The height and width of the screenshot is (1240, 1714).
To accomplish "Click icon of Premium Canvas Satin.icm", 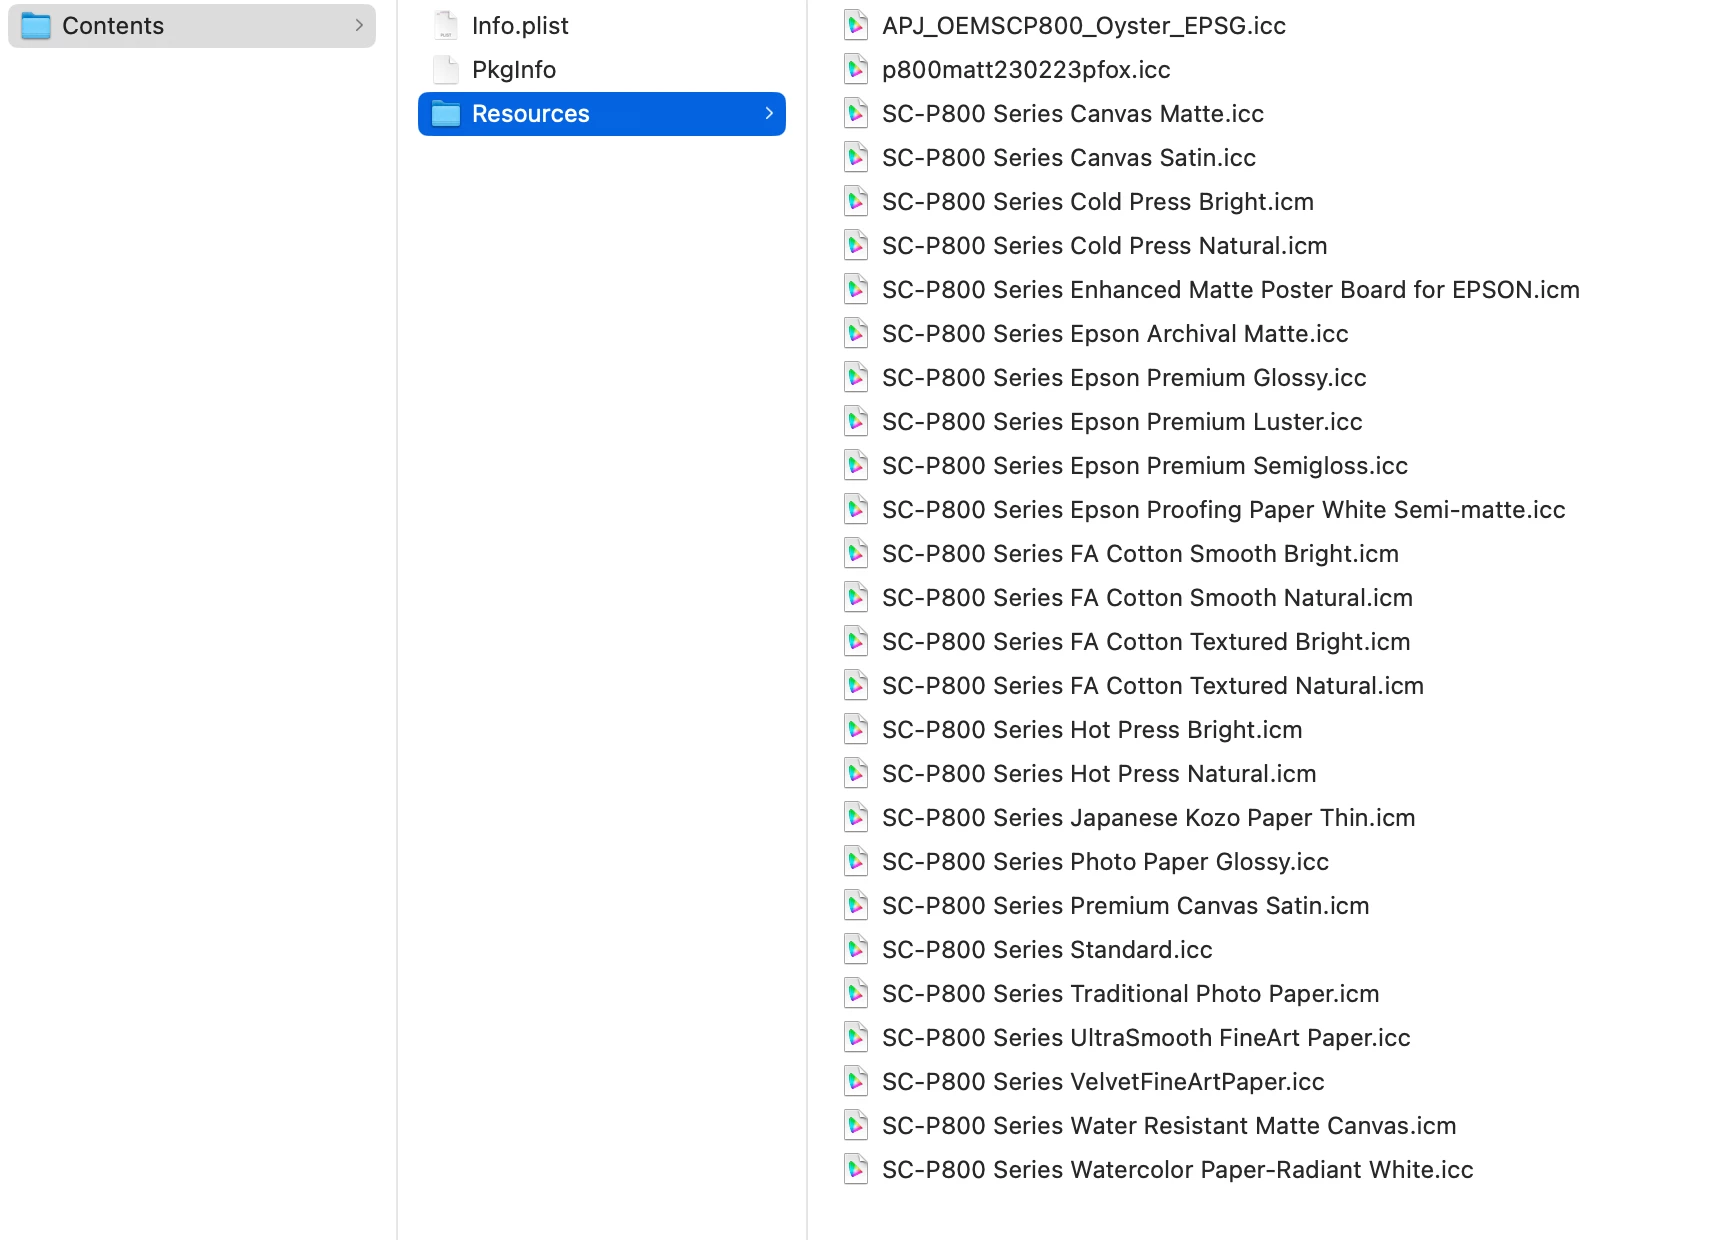I will 856,906.
